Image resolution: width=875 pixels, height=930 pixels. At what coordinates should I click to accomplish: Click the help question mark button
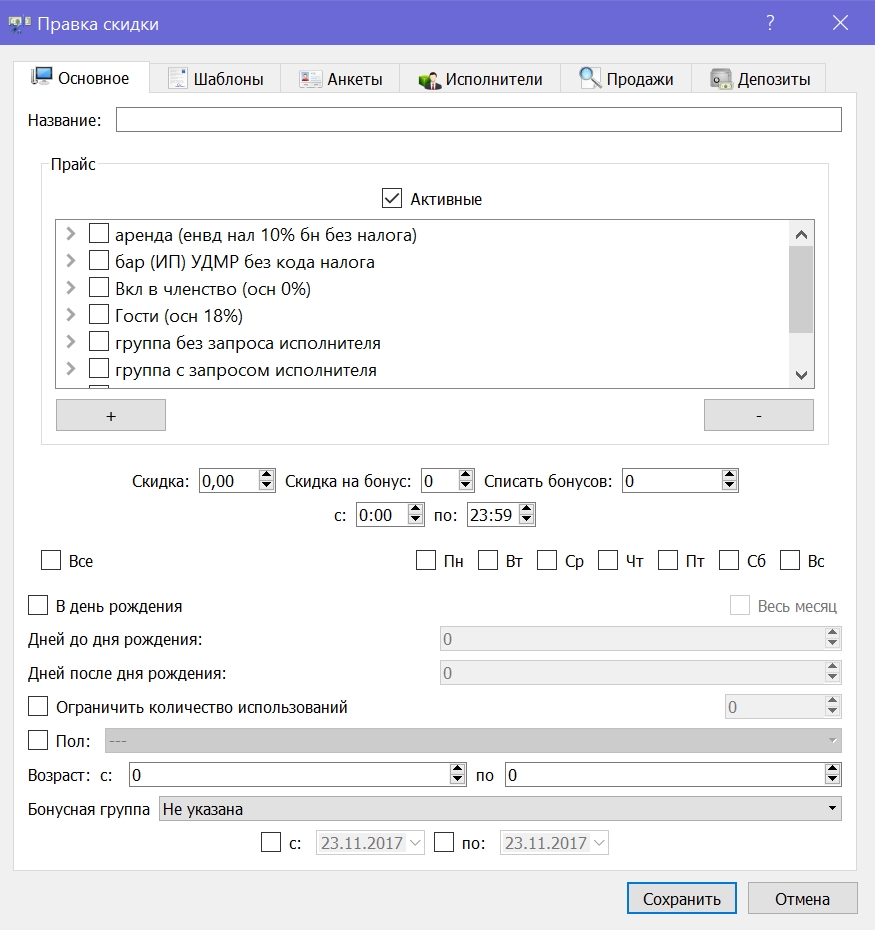pos(770,23)
